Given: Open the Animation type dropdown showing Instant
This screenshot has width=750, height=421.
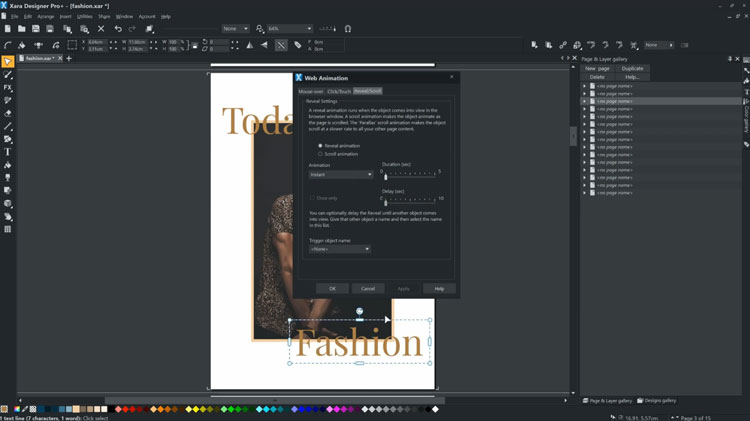Looking at the screenshot, I should (341, 175).
